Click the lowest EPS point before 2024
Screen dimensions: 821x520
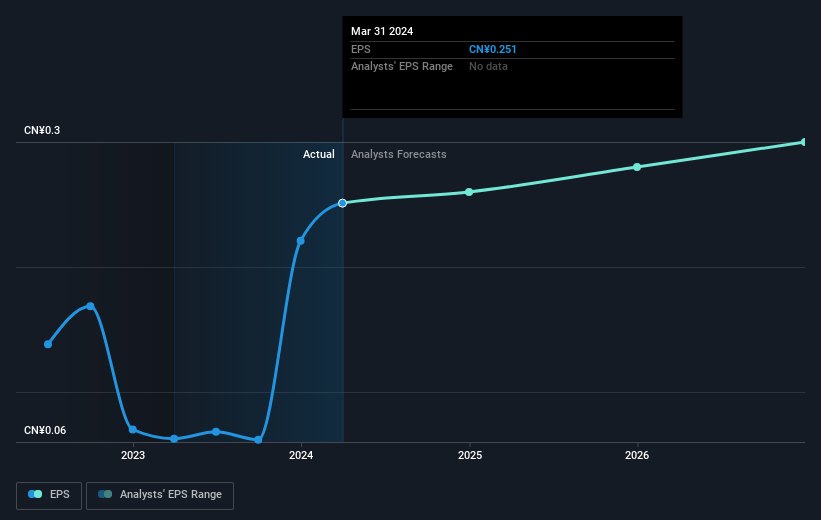258,440
